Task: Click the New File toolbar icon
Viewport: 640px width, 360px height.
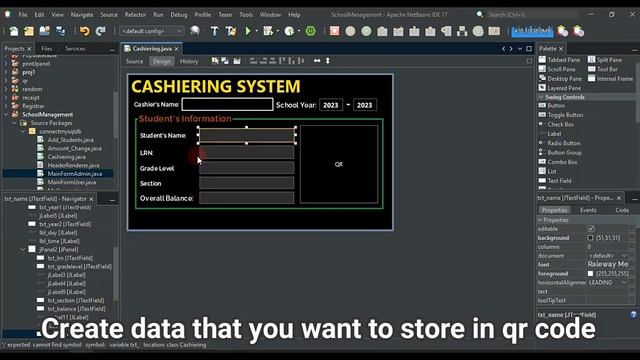Action: (x=13, y=31)
